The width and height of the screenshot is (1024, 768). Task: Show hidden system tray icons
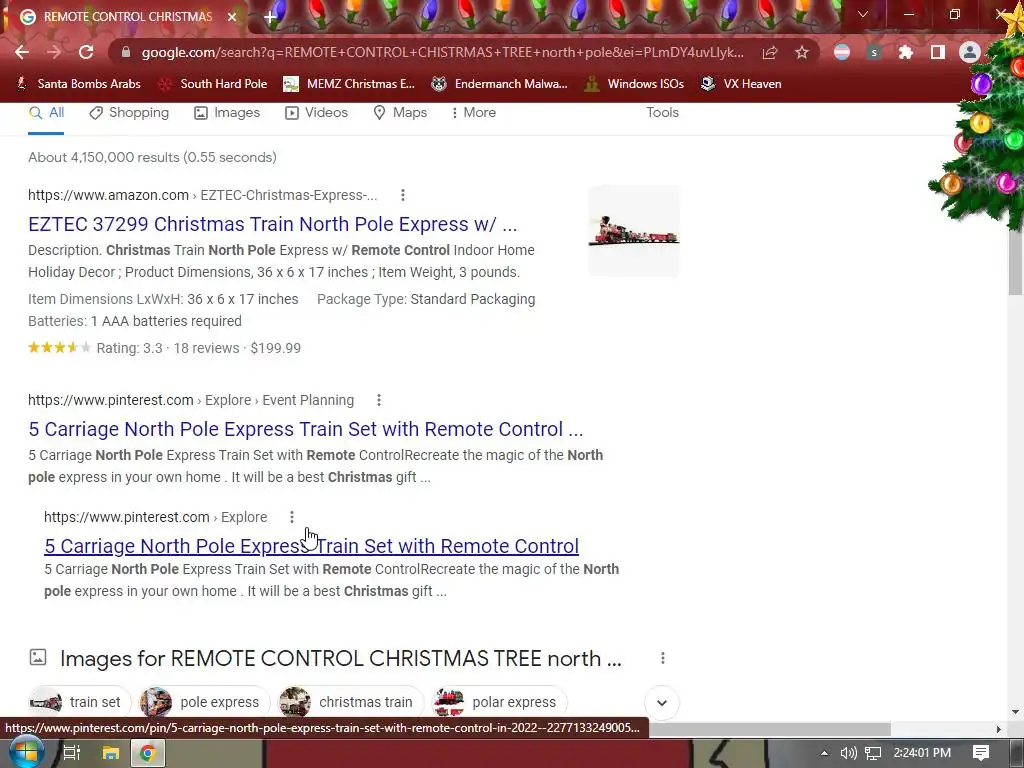click(824, 753)
